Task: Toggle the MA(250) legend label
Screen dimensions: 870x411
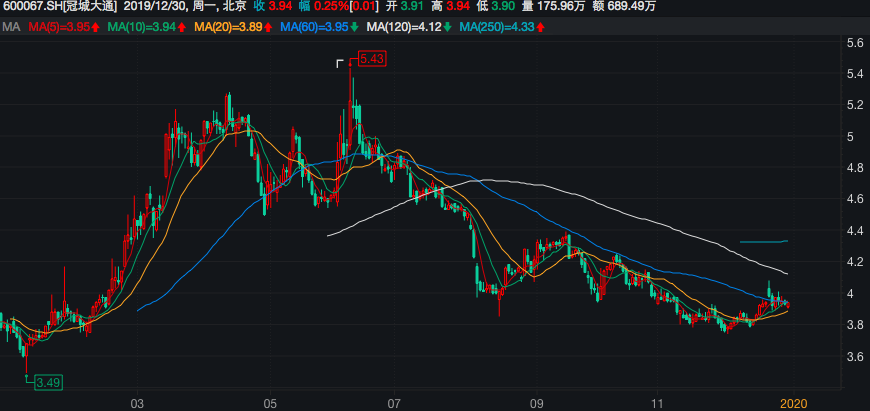Action: pos(495,25)
